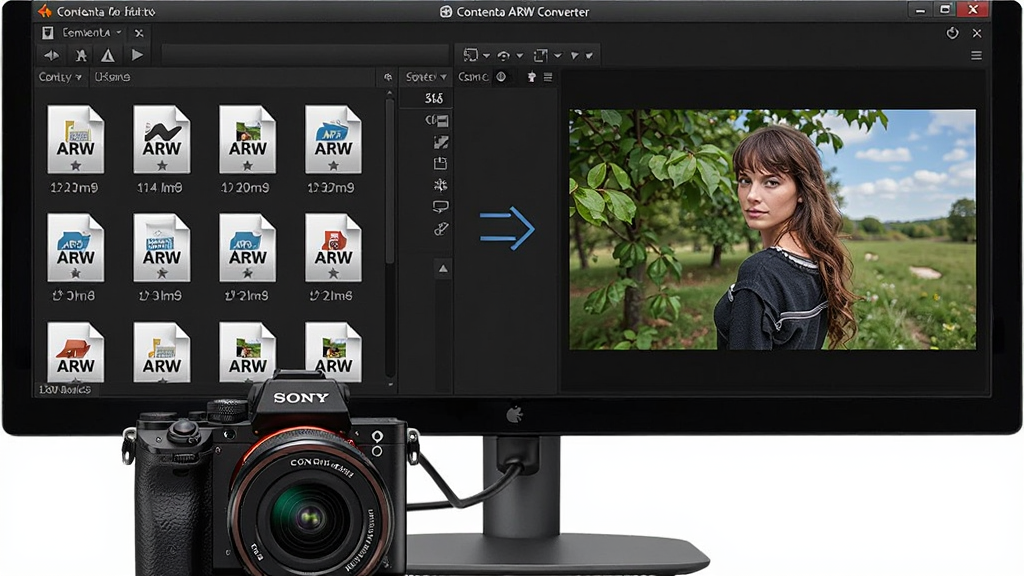Click the last down arrow of the top toolbar

[x=589, y=56]
